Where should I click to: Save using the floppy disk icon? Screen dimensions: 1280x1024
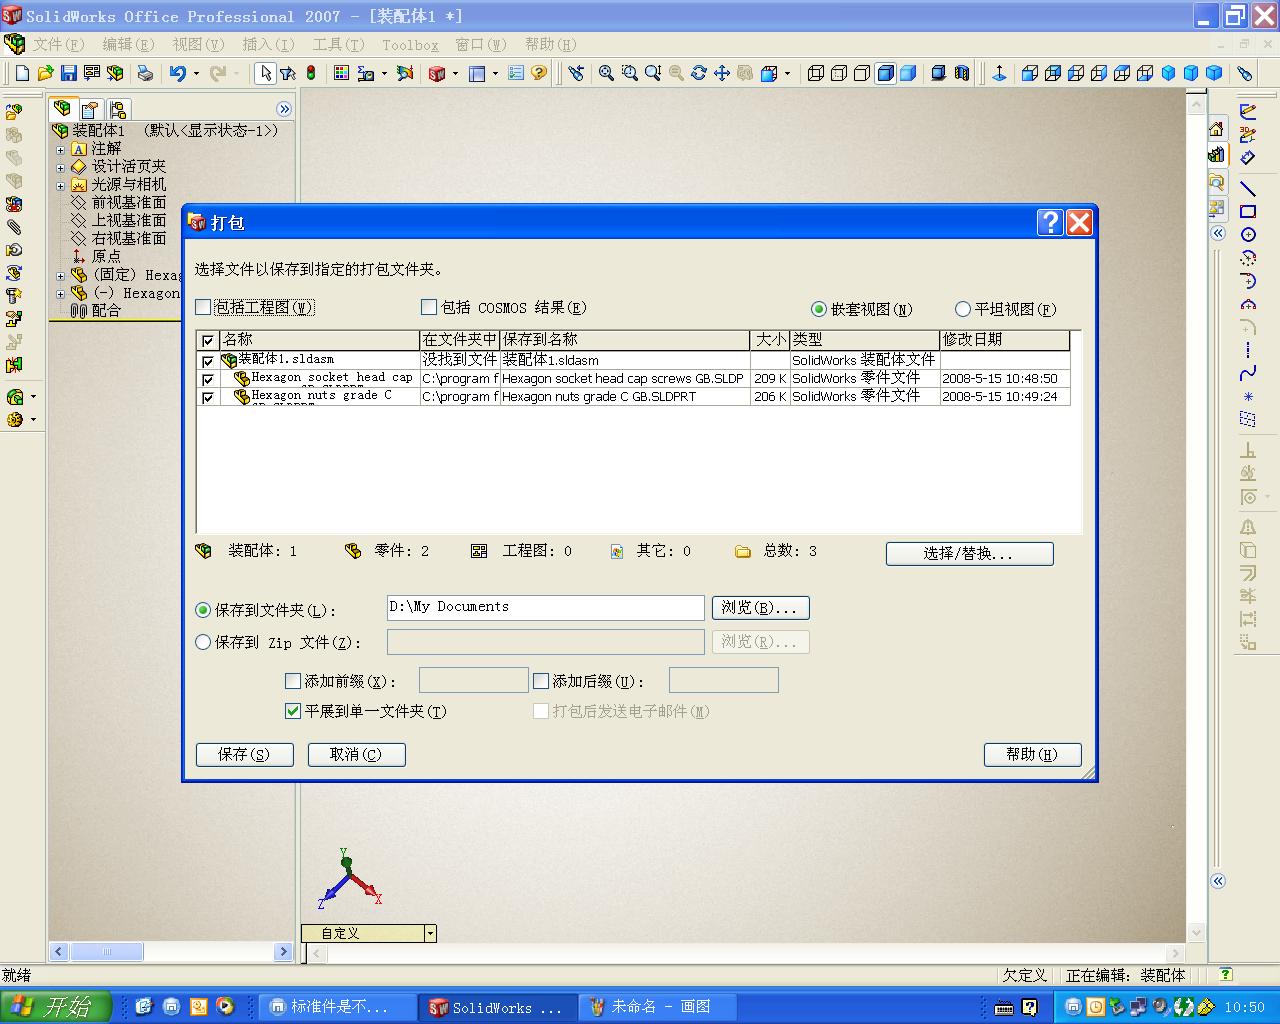(x=68, y=73)
